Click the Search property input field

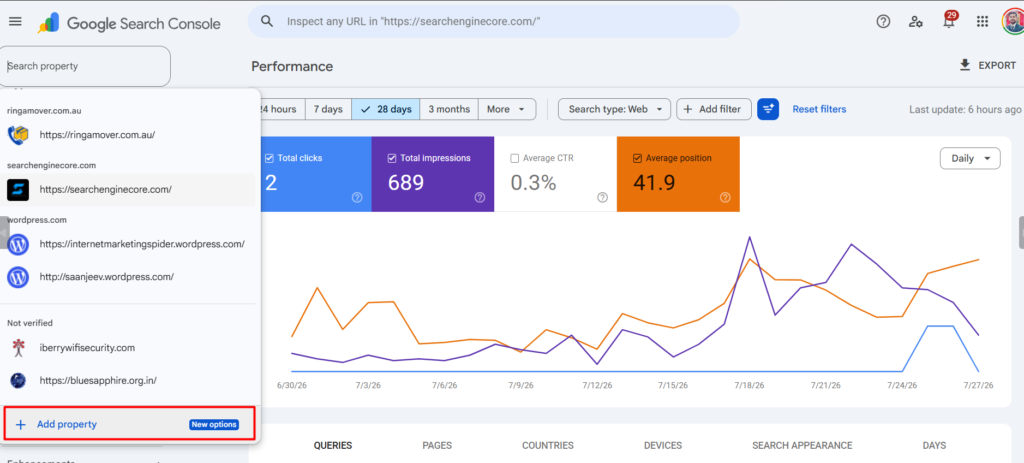[x=85, y=66]
